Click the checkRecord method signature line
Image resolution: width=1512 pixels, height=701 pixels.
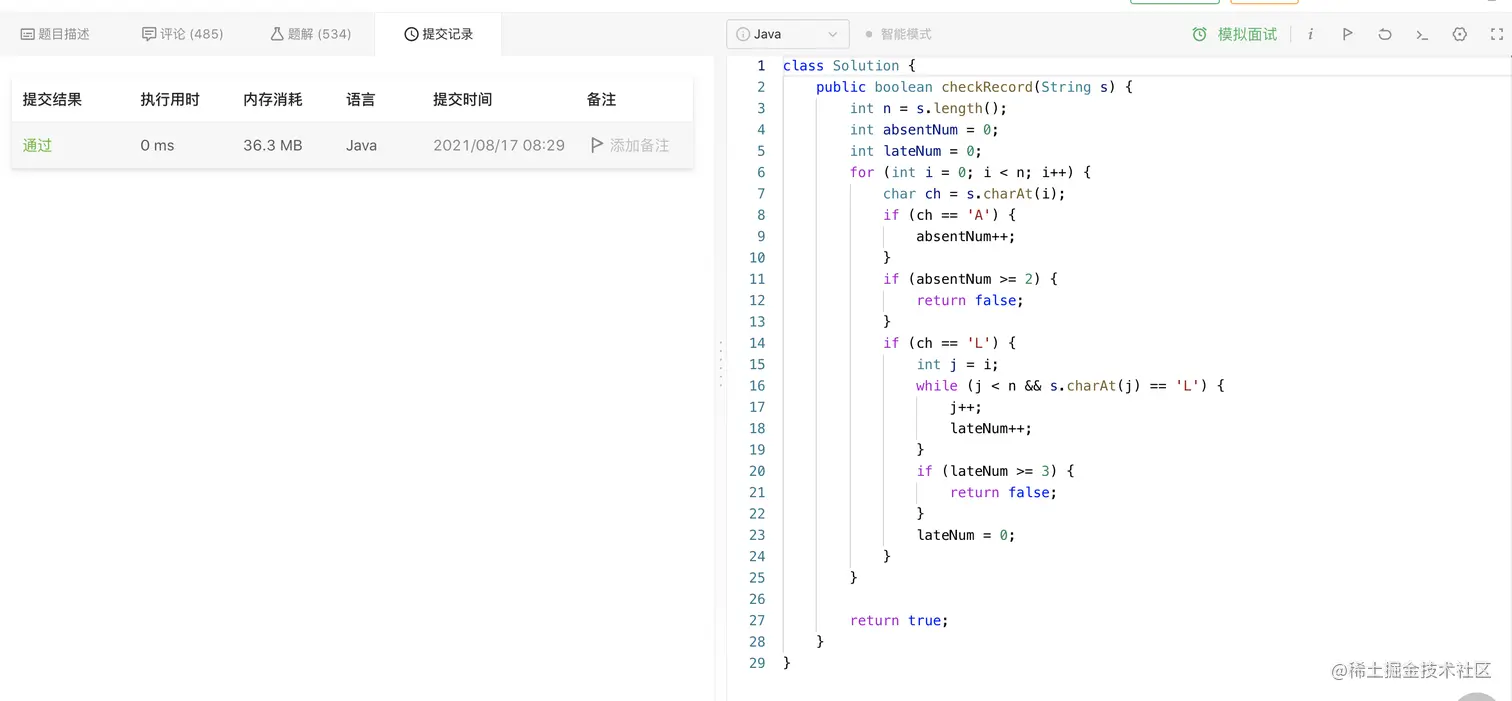tap(974, 87)
